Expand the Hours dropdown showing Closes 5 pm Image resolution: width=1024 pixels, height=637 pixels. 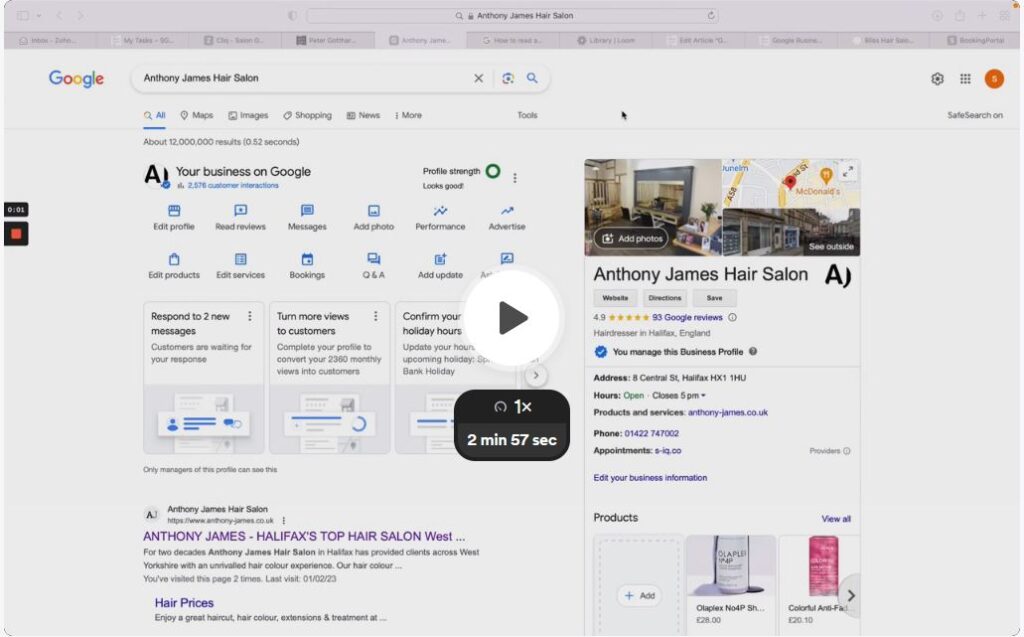[679, 395]
